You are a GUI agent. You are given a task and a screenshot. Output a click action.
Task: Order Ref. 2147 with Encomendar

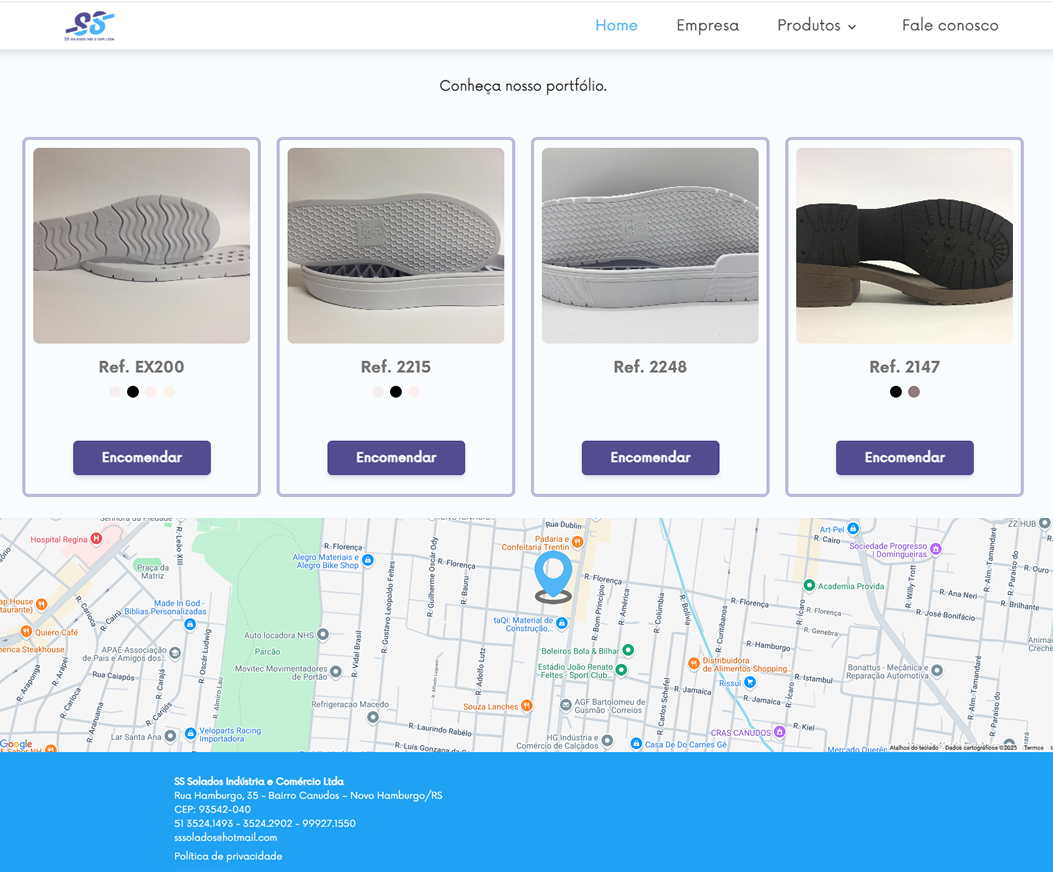point(905,457)
